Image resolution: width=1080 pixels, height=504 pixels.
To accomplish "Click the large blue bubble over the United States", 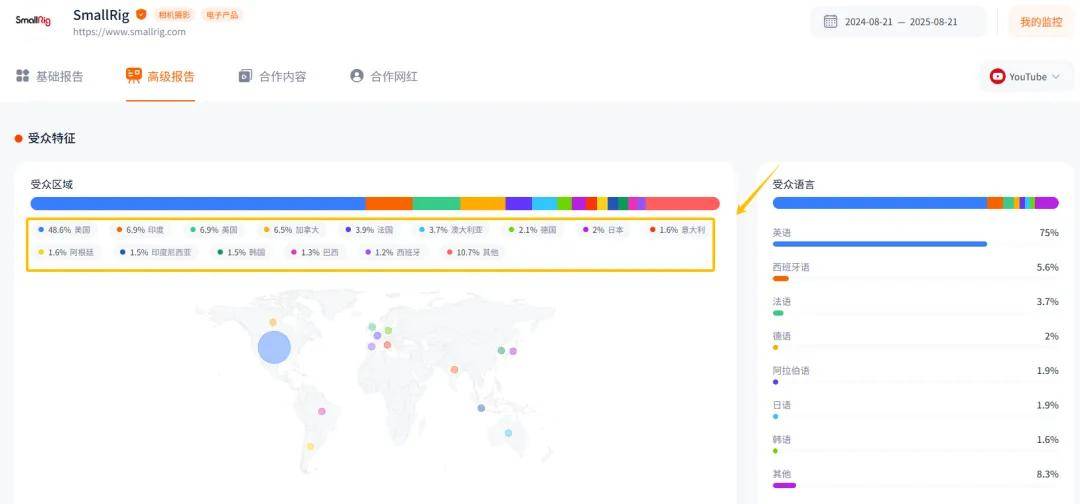I will [x=274, y=347].
